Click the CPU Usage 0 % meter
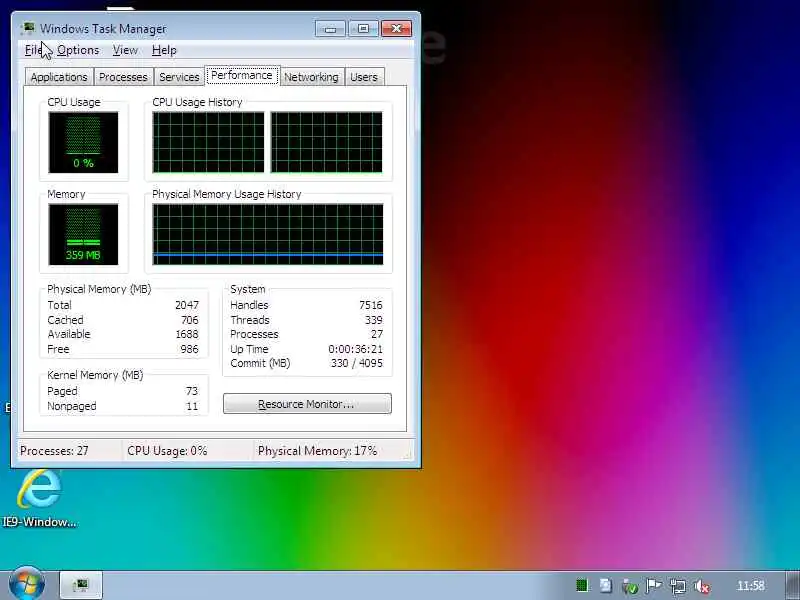Screen dimensions: 800x600 (x=83, y=142)
